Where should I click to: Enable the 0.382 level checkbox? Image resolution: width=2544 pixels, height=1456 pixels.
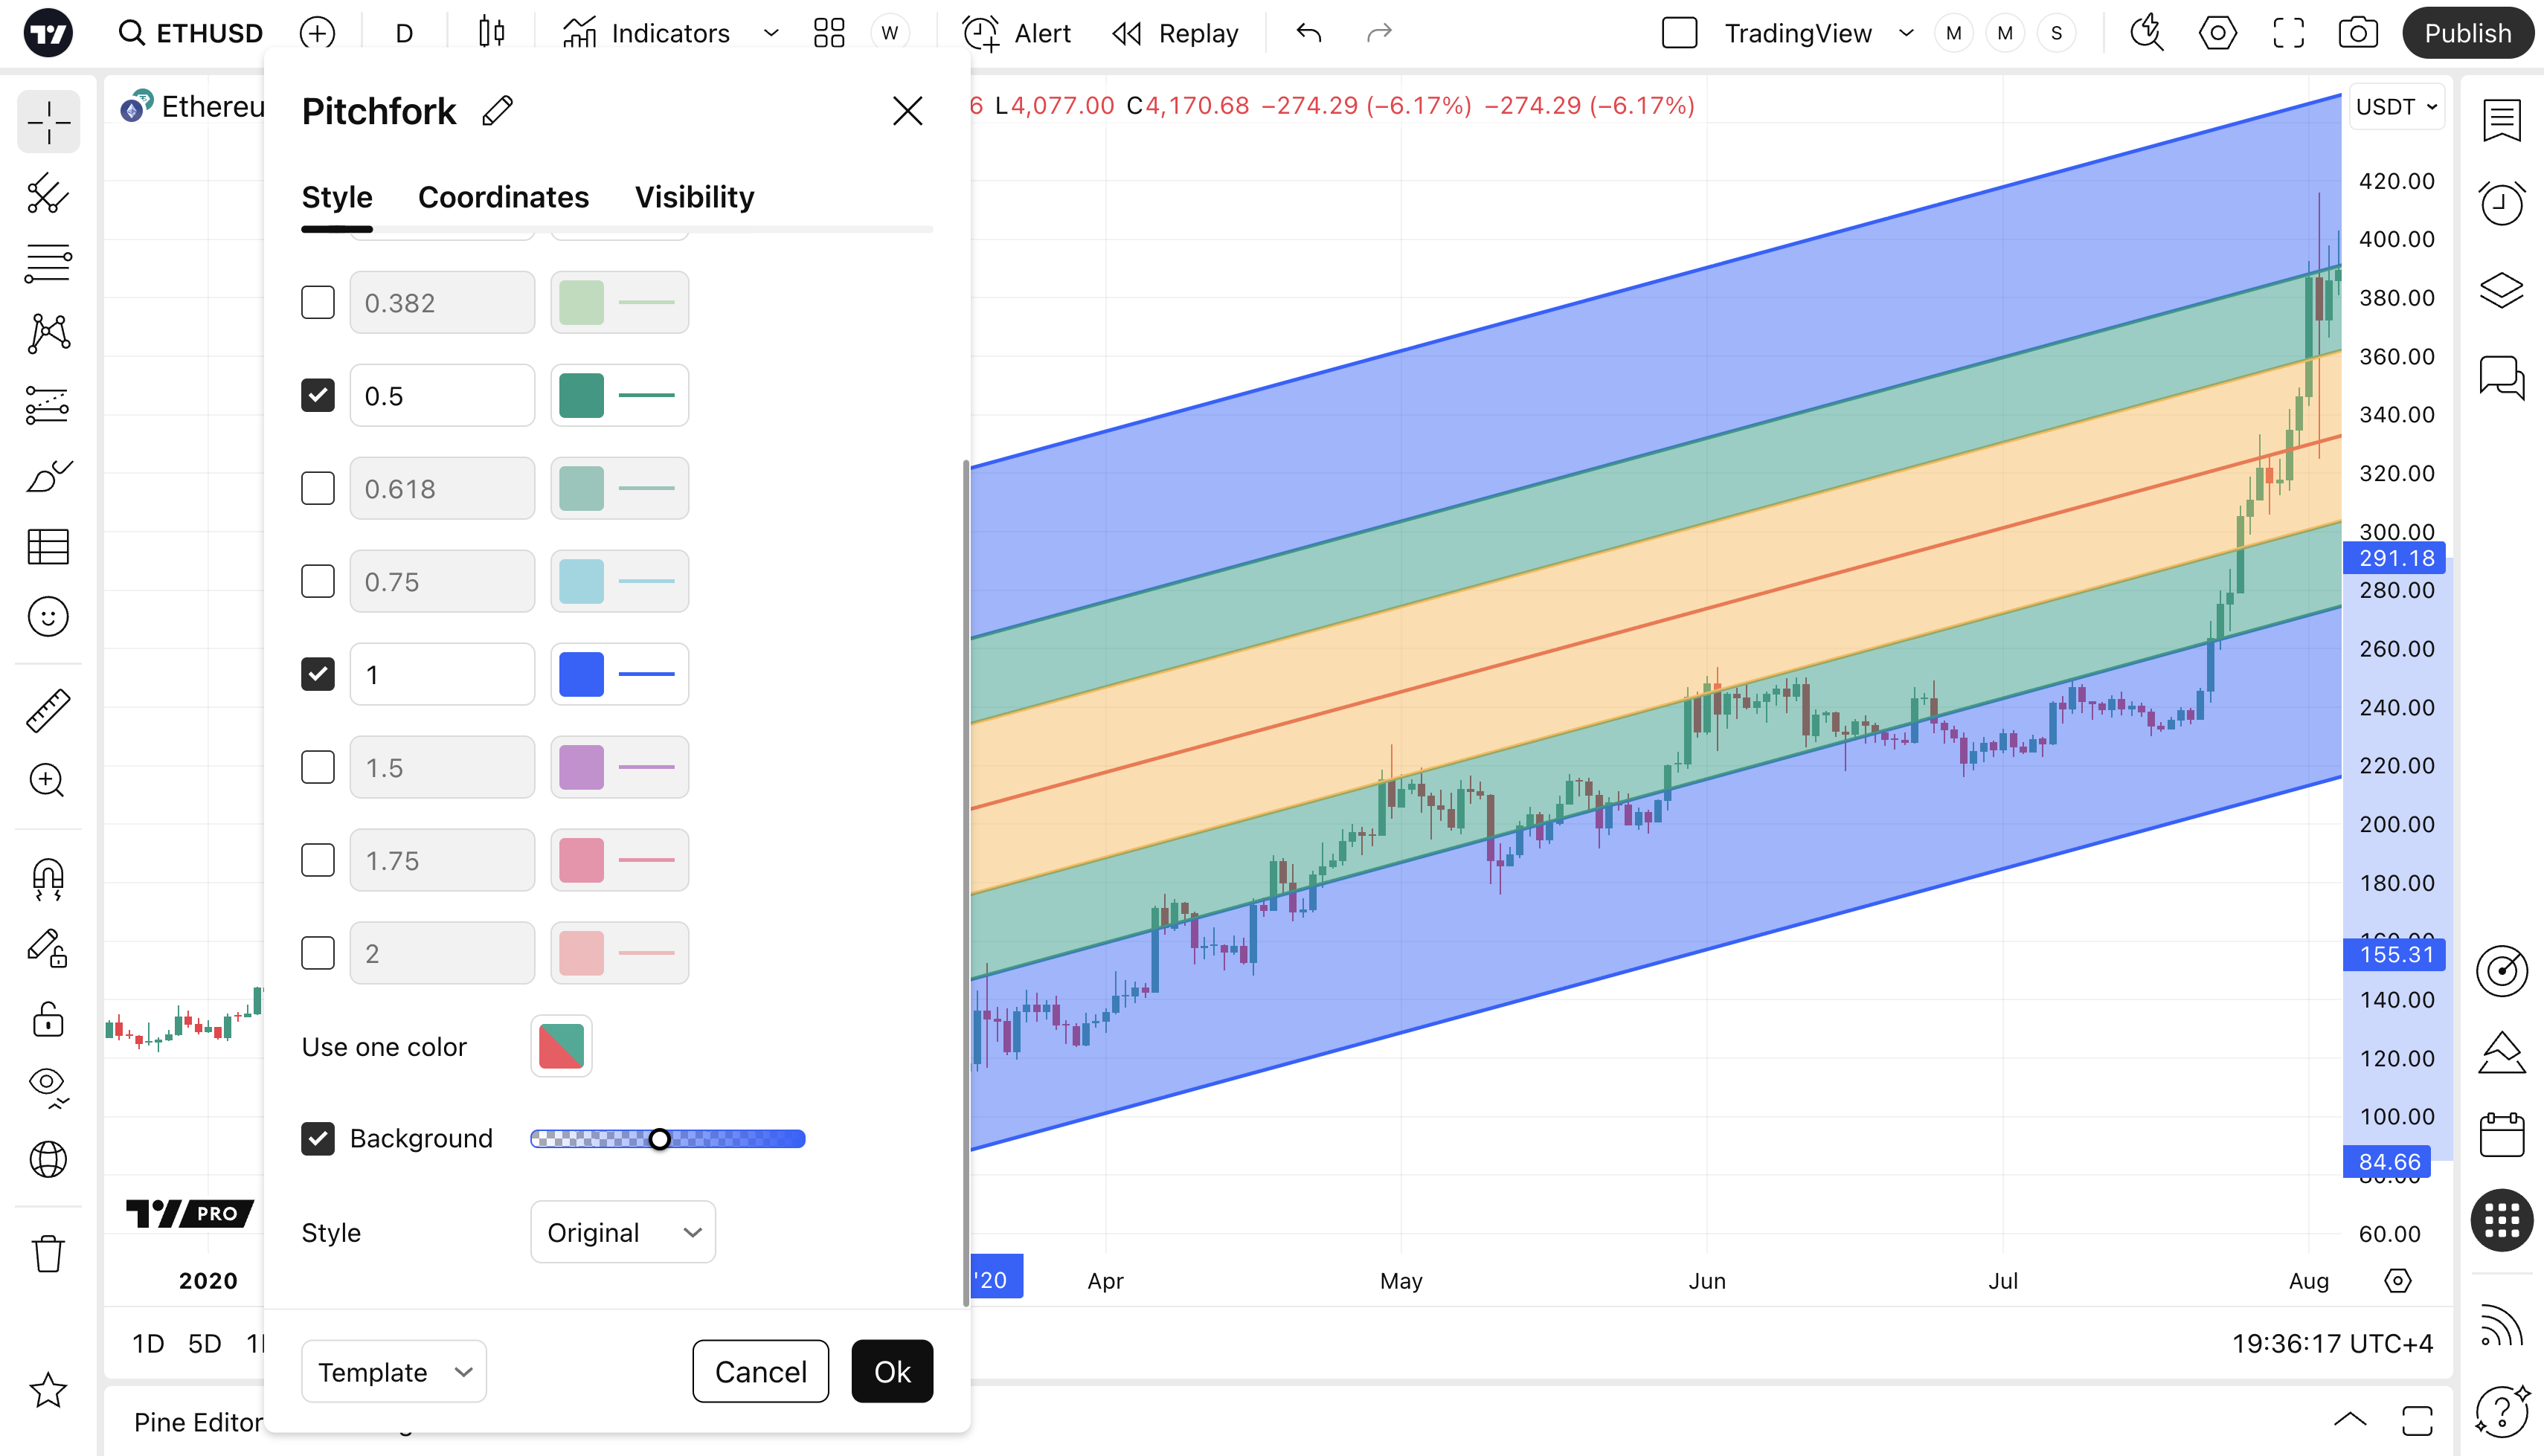click(x=318, y=302)
